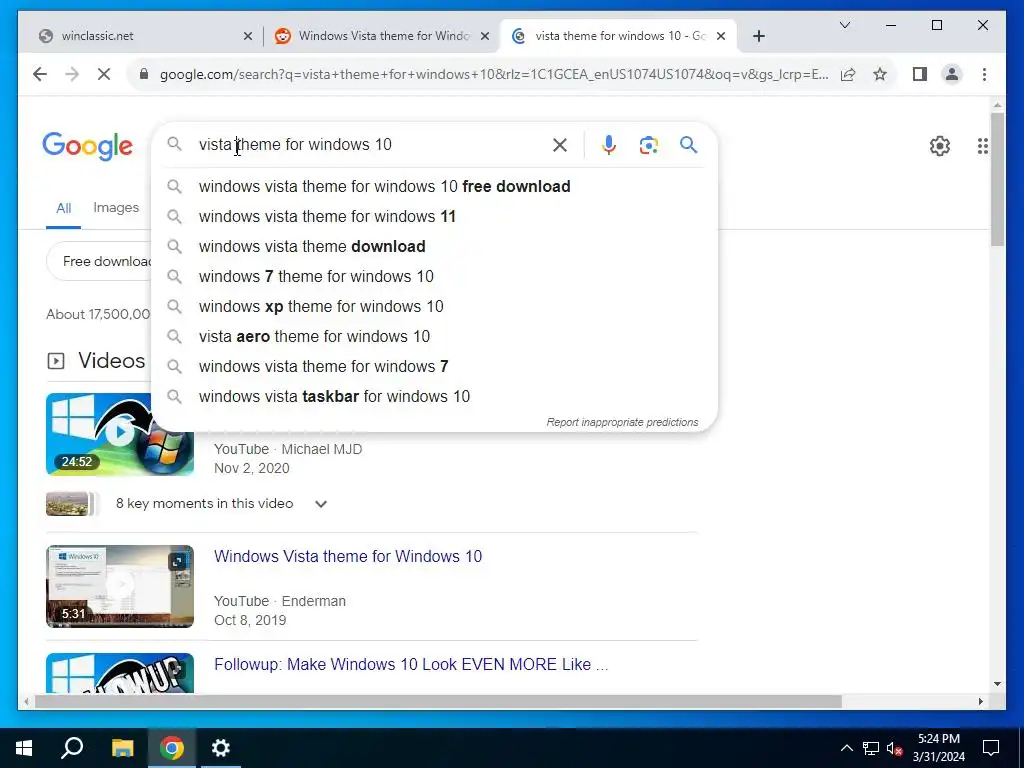Start voice search with microphone
The height and width of the screenshot is (768, 1024).
coord(609,145)
